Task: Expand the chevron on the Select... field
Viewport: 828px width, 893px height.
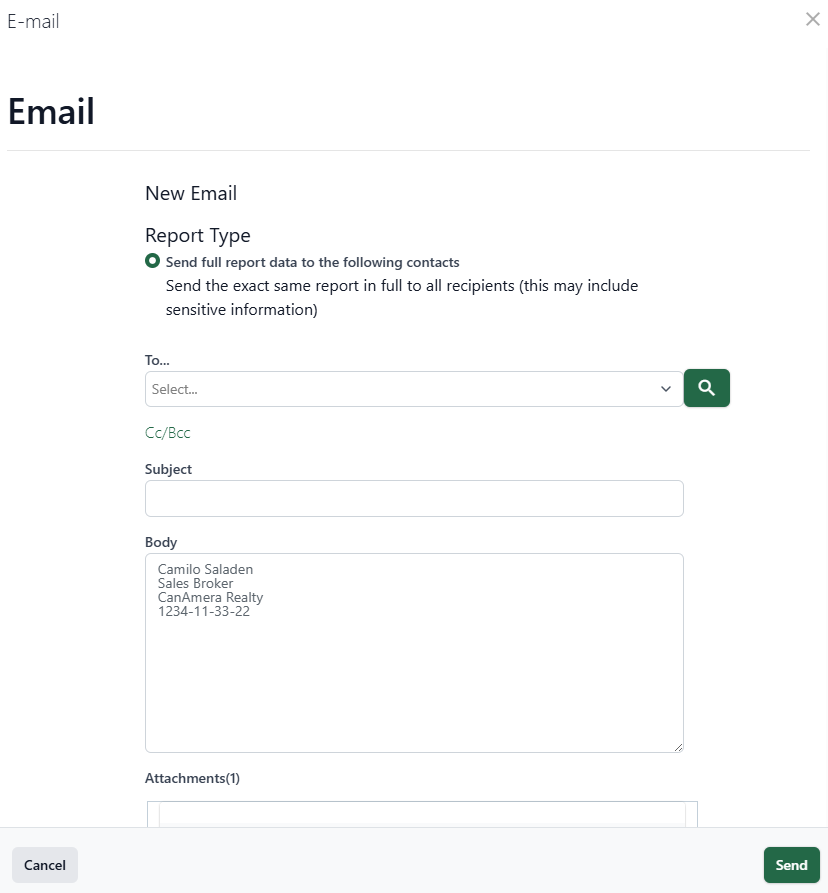Action: tap(665, 388)
